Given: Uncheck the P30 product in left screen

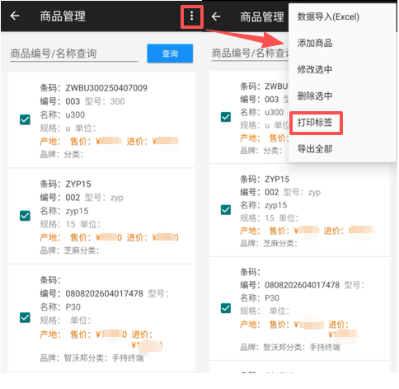Looking at the screenshot, I should 25,317.
